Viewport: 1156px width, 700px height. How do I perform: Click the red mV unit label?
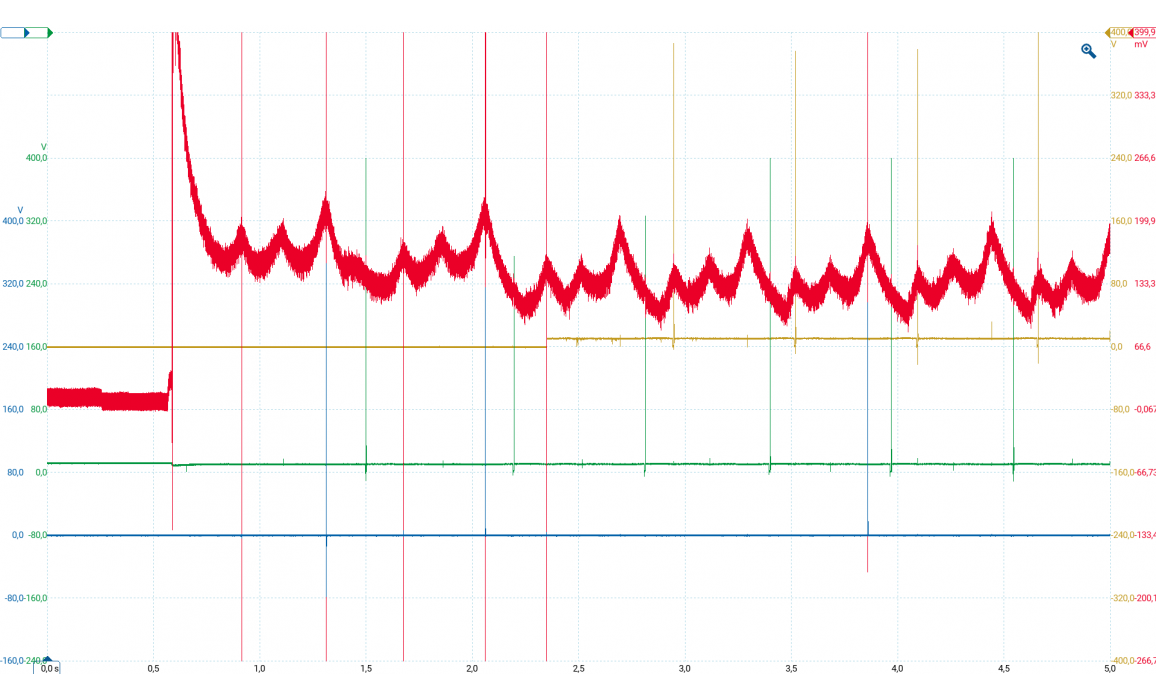point(1140,45)
